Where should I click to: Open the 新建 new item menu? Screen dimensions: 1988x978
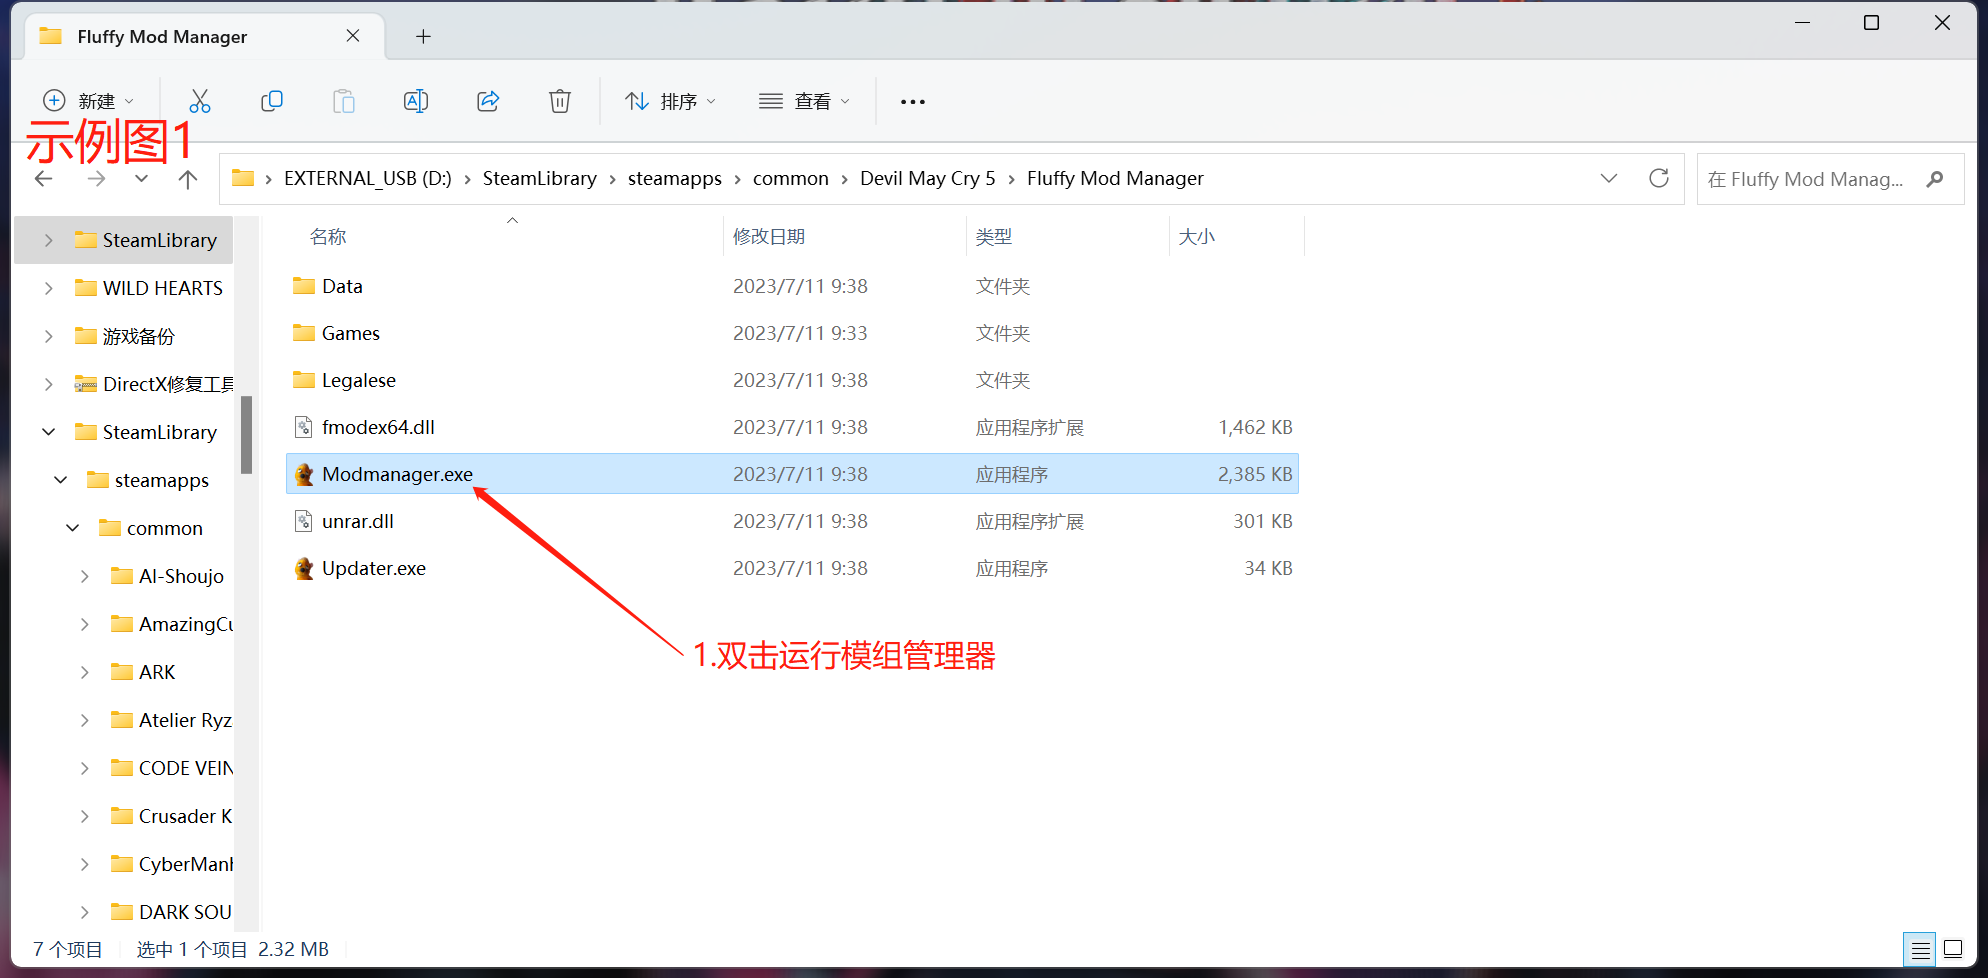[x=88, y=101]
